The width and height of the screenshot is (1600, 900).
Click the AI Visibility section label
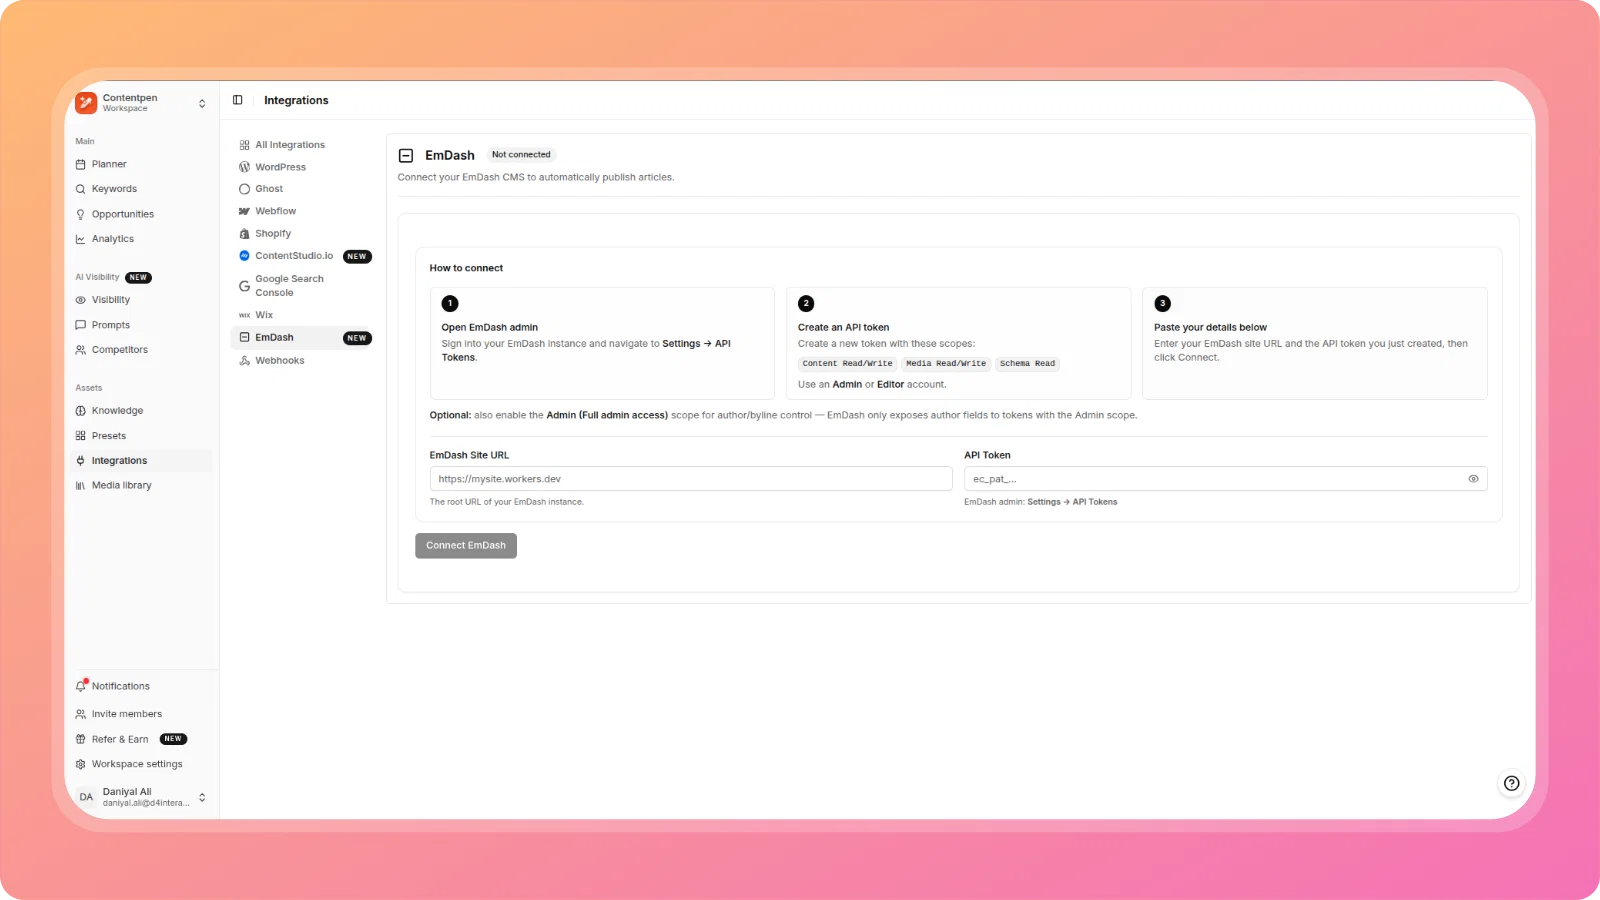[97, 277]
